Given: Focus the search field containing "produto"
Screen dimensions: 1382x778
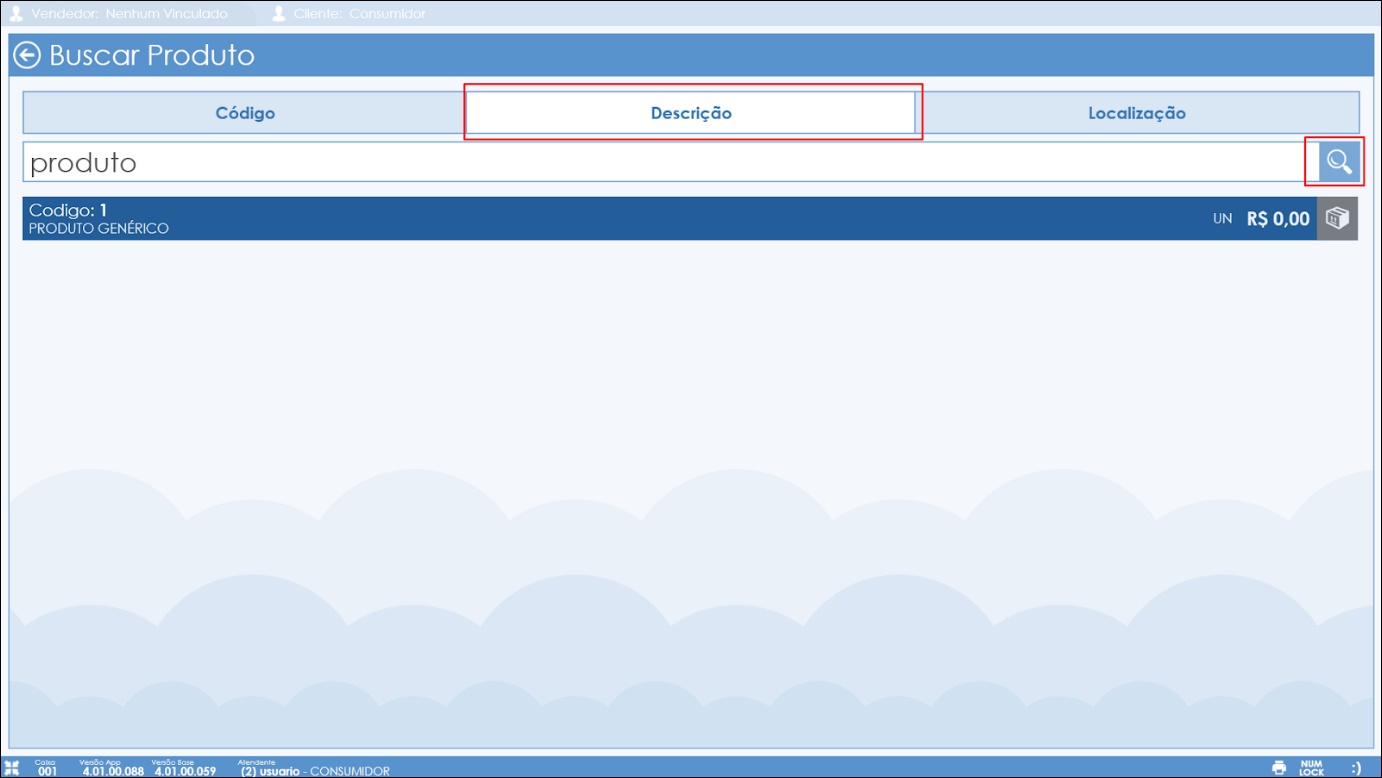Looking at the screenshot, I should click(x=670, y=162).
